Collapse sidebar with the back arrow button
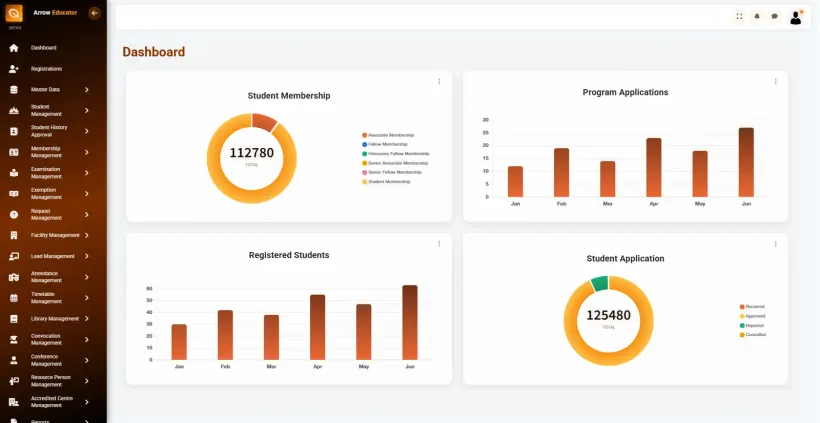Image resolution: width=820 pixels, height=423 pixels. pos(94,13)
